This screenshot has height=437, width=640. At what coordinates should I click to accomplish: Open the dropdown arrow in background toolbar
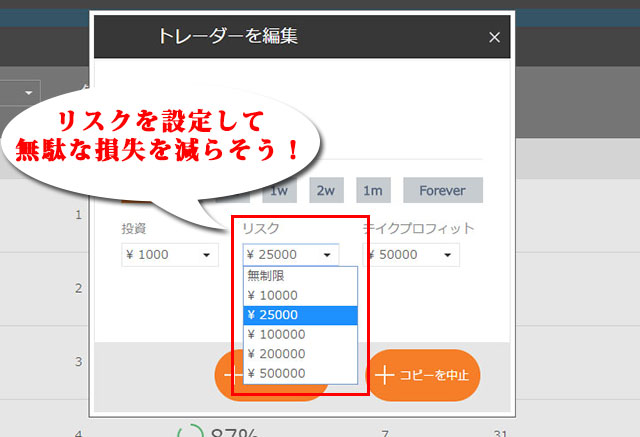pyautogui.click(x=28, y=93)
